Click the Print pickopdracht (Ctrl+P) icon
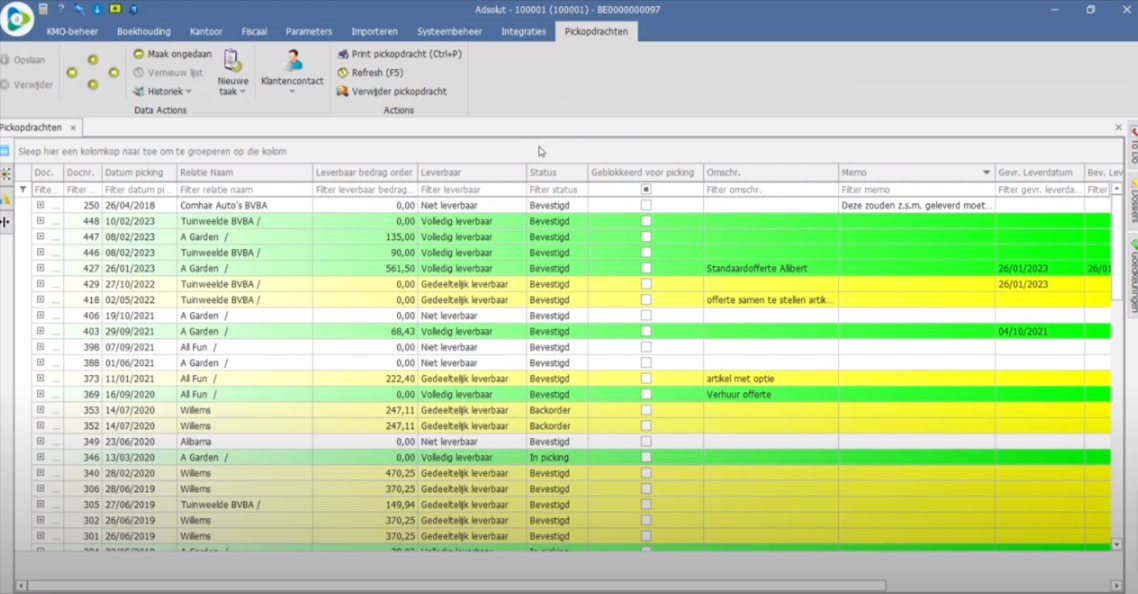 [x=343, y=54]
